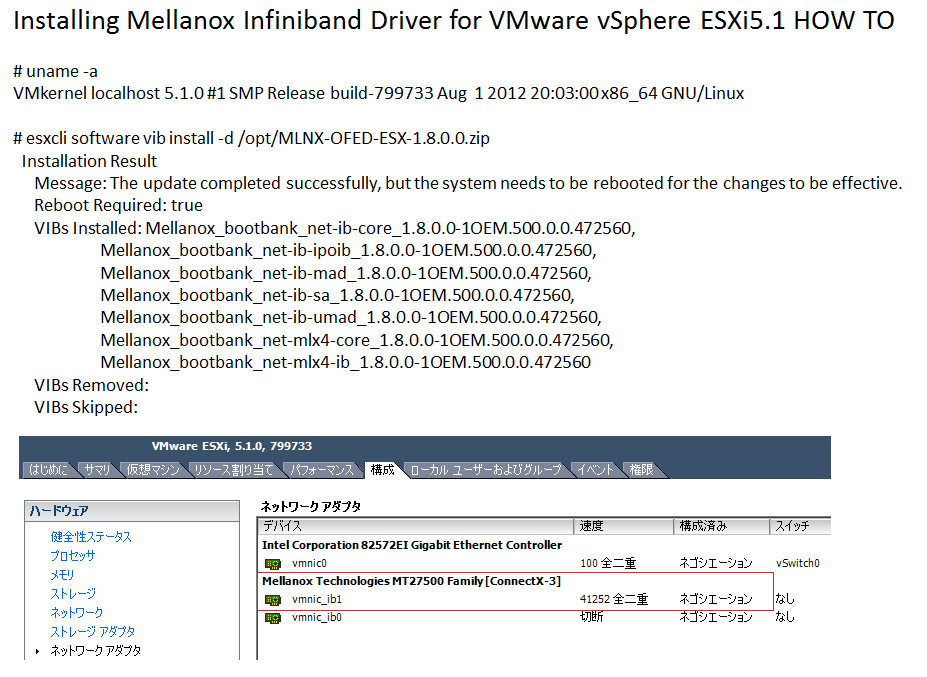Image resolution: width=927 pixels, height=677 pixels.
Task: Open the ストレージ アダプタ link
Action: [93, 631]
